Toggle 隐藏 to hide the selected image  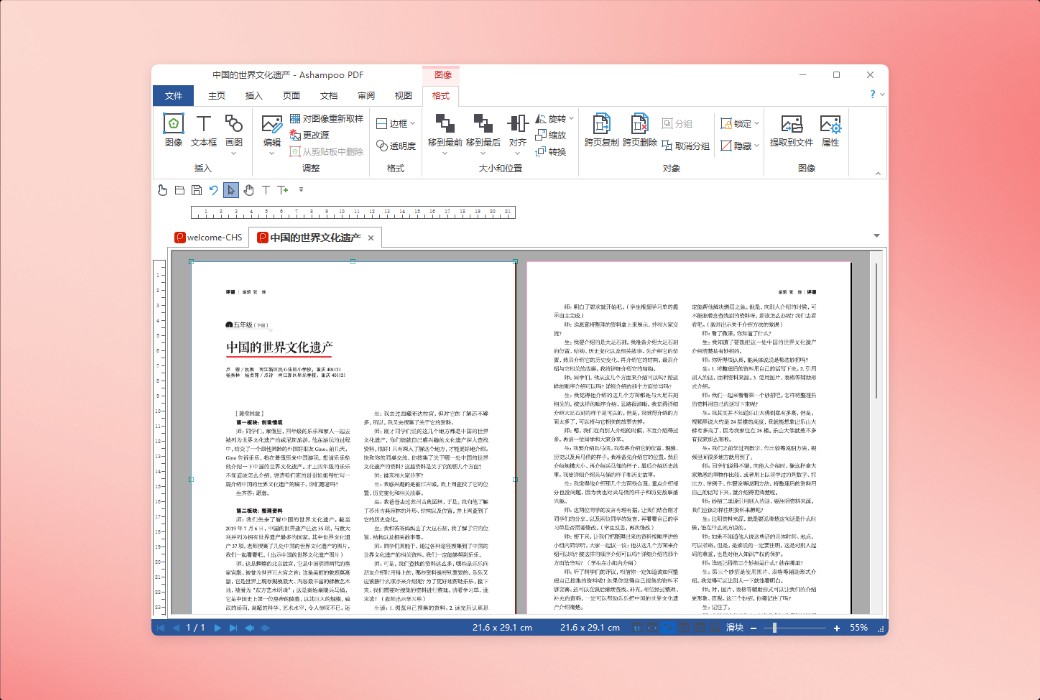pos(736,146)
